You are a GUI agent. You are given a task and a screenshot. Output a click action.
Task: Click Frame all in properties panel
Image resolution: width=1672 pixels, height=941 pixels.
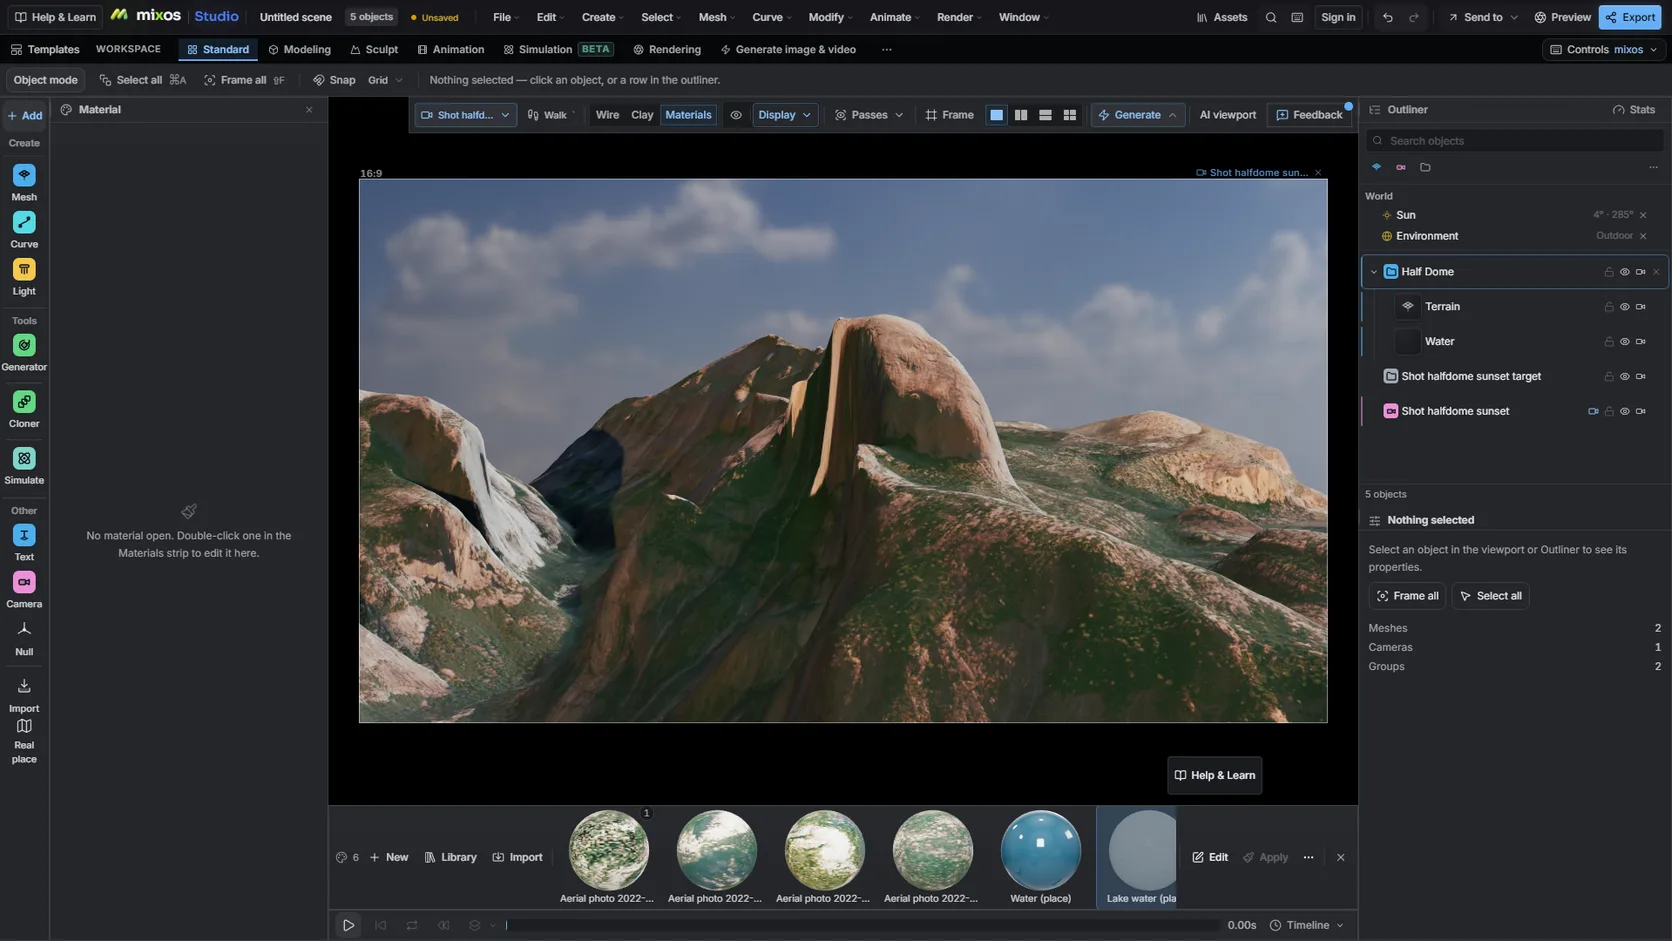click(1407, 596)
